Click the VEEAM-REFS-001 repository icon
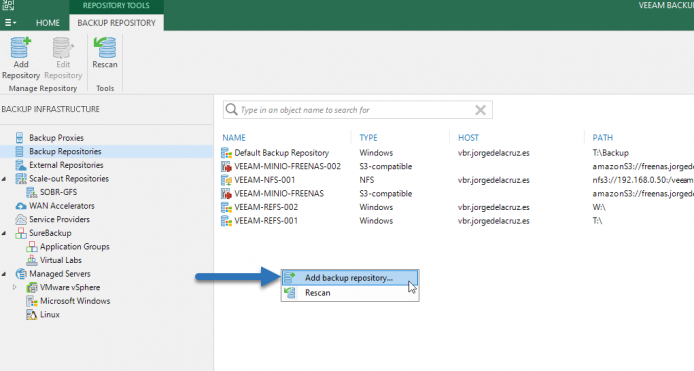 pyautogui.click(x=226, y=221)
